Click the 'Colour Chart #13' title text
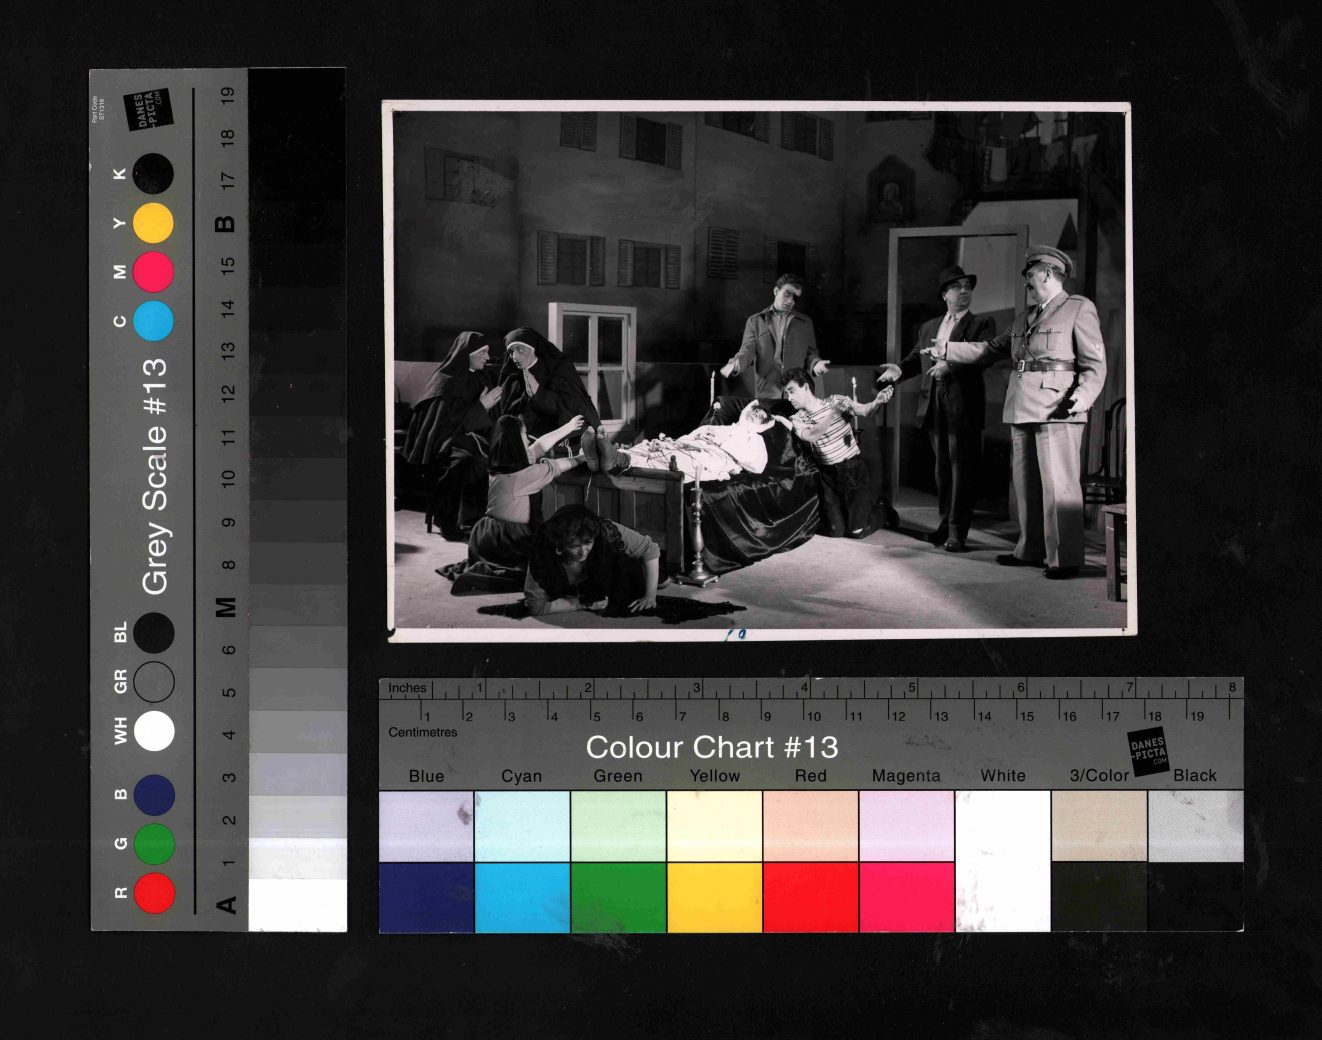 (711, 747)
